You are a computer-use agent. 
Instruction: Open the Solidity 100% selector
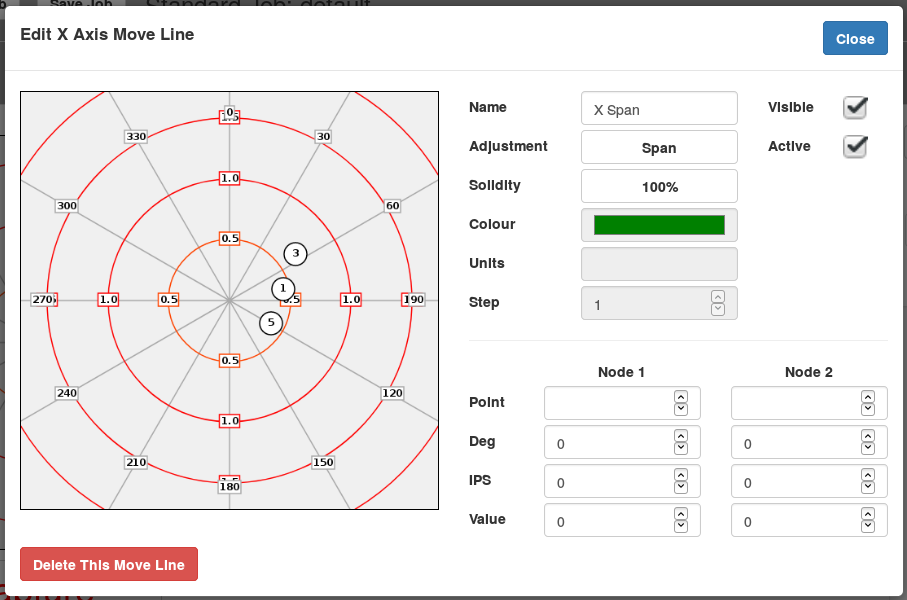[x=659, y=185]
